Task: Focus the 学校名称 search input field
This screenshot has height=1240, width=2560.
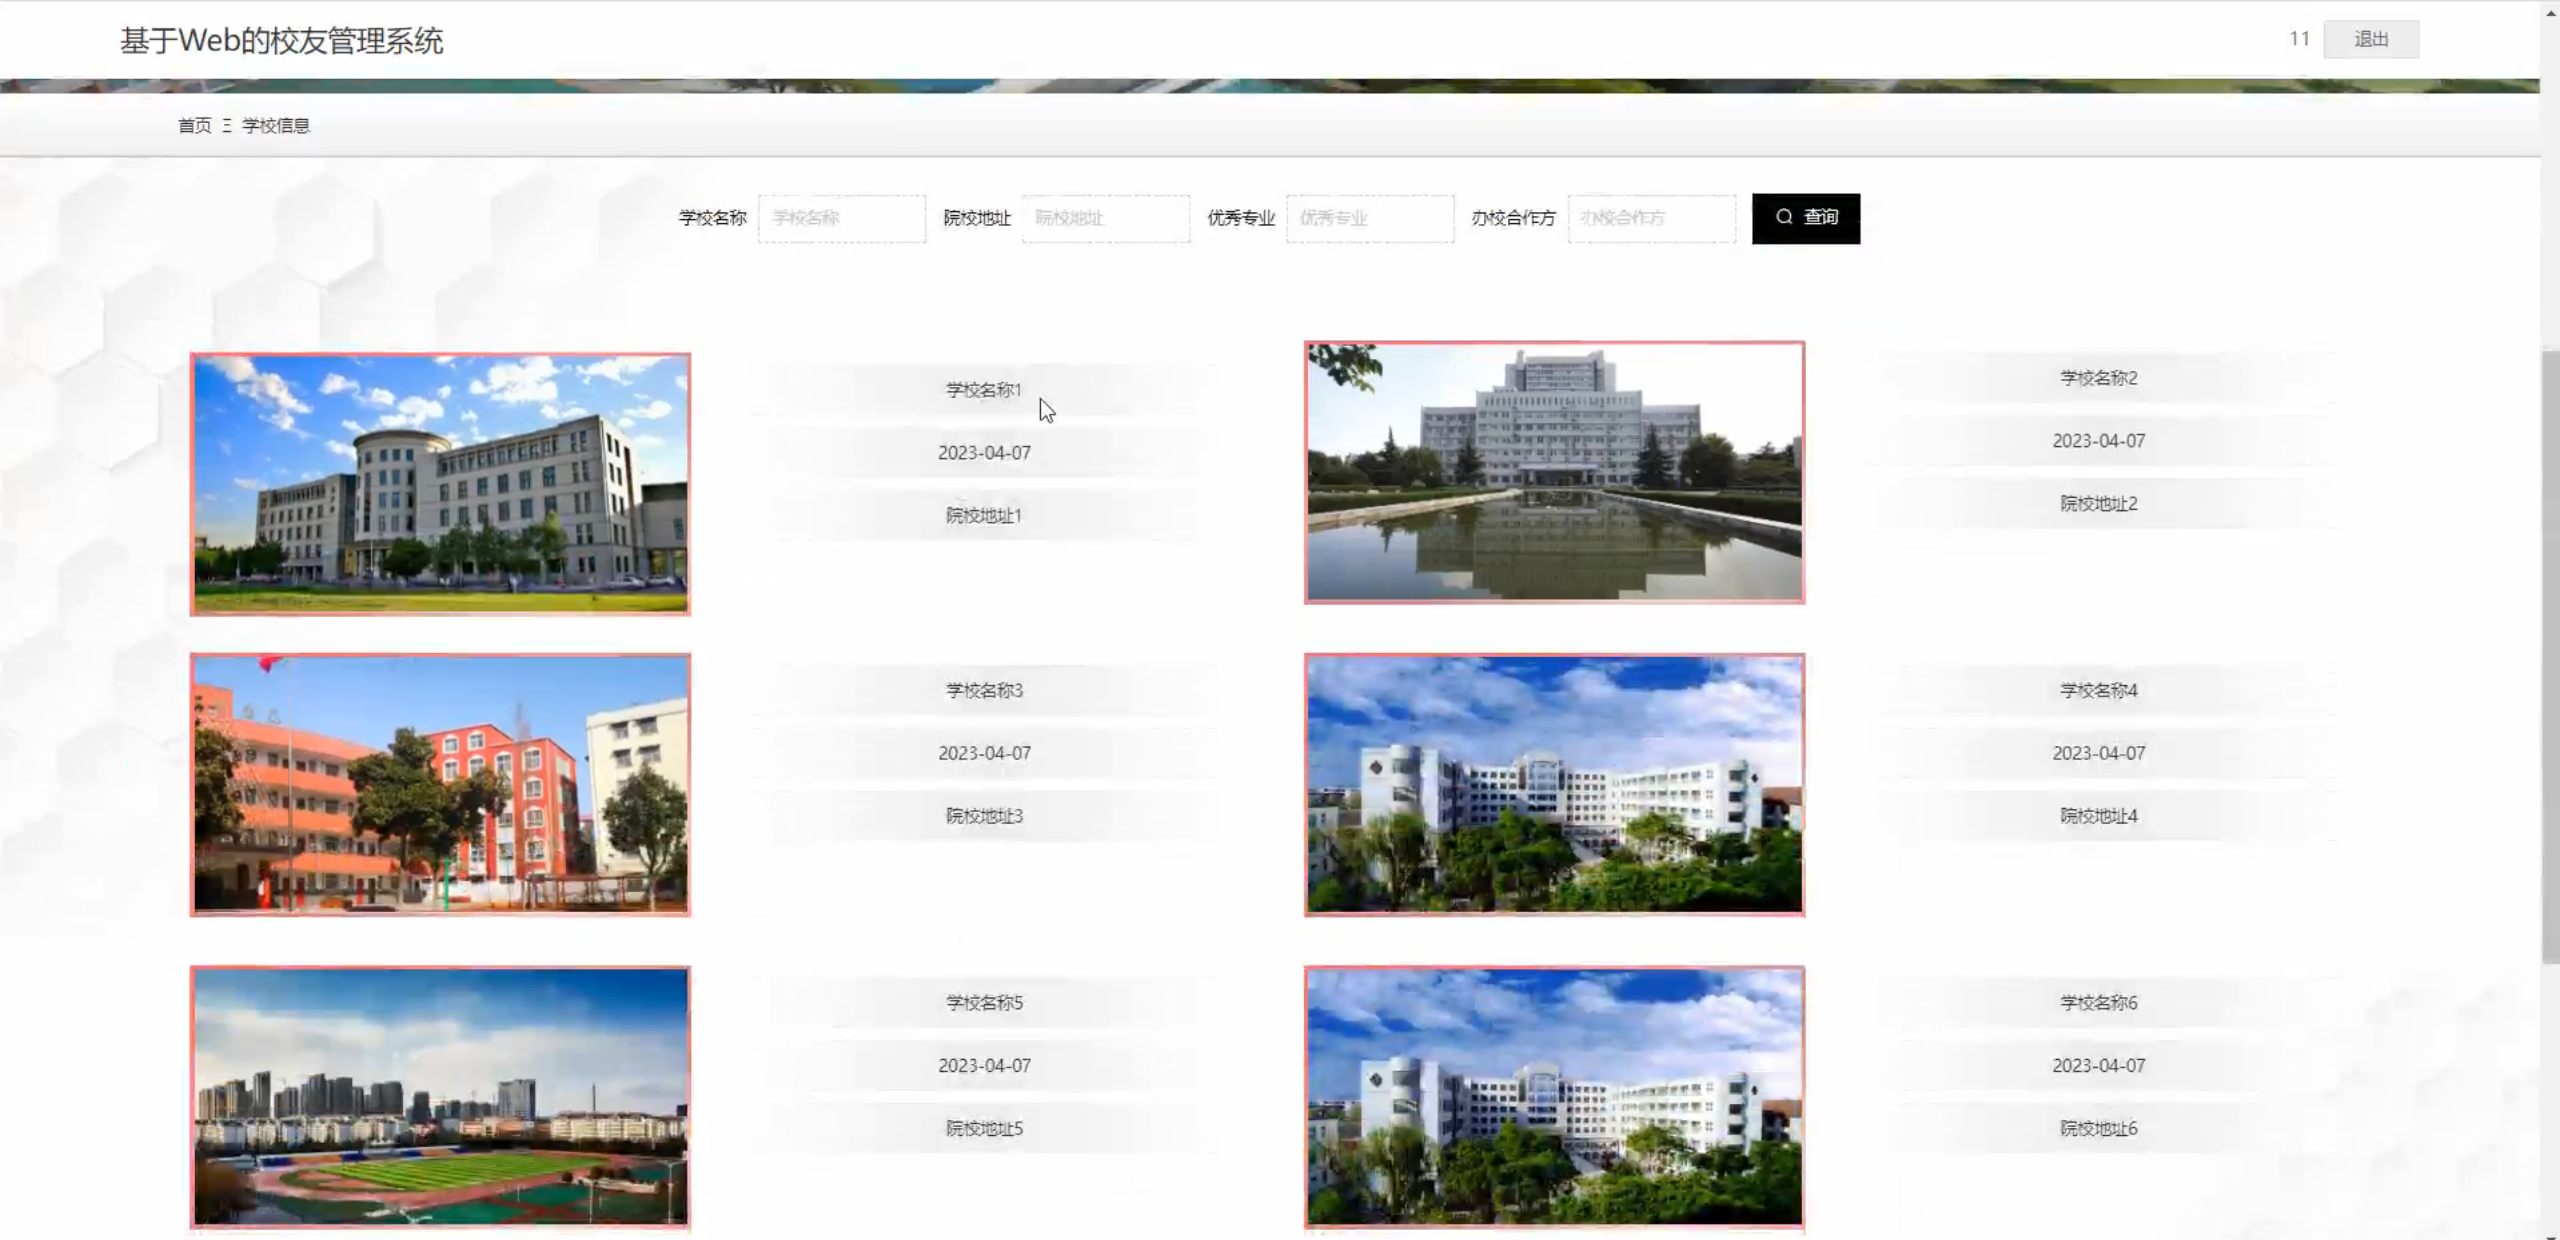Action: (x=842, y=218)
